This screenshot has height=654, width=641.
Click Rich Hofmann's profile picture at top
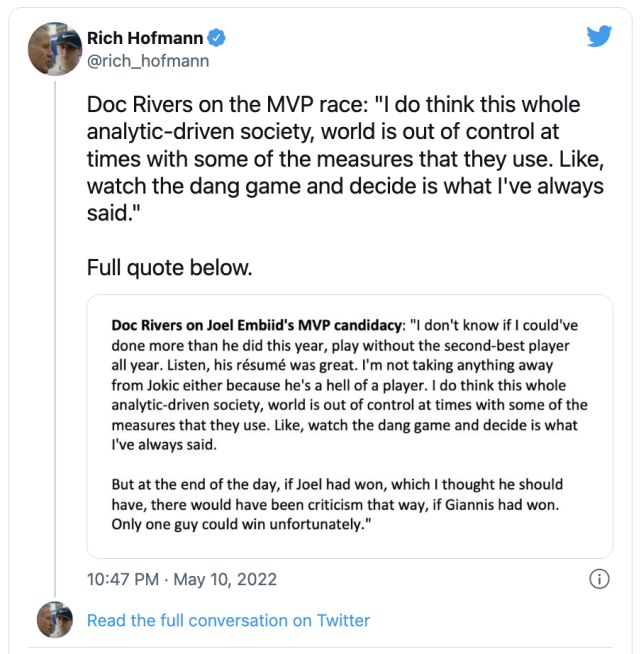tap(53, 49)
